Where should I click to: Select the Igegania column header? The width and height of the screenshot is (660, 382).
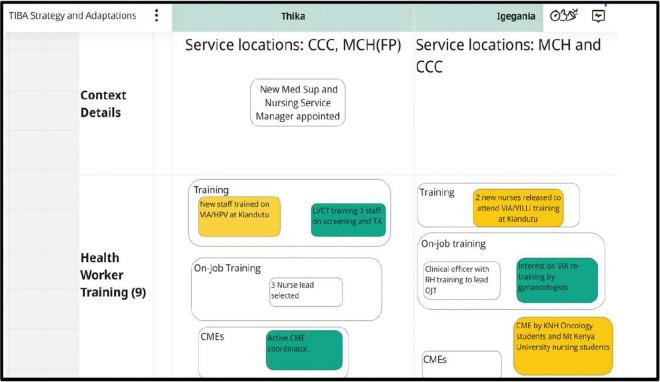(x=479, y=16)
